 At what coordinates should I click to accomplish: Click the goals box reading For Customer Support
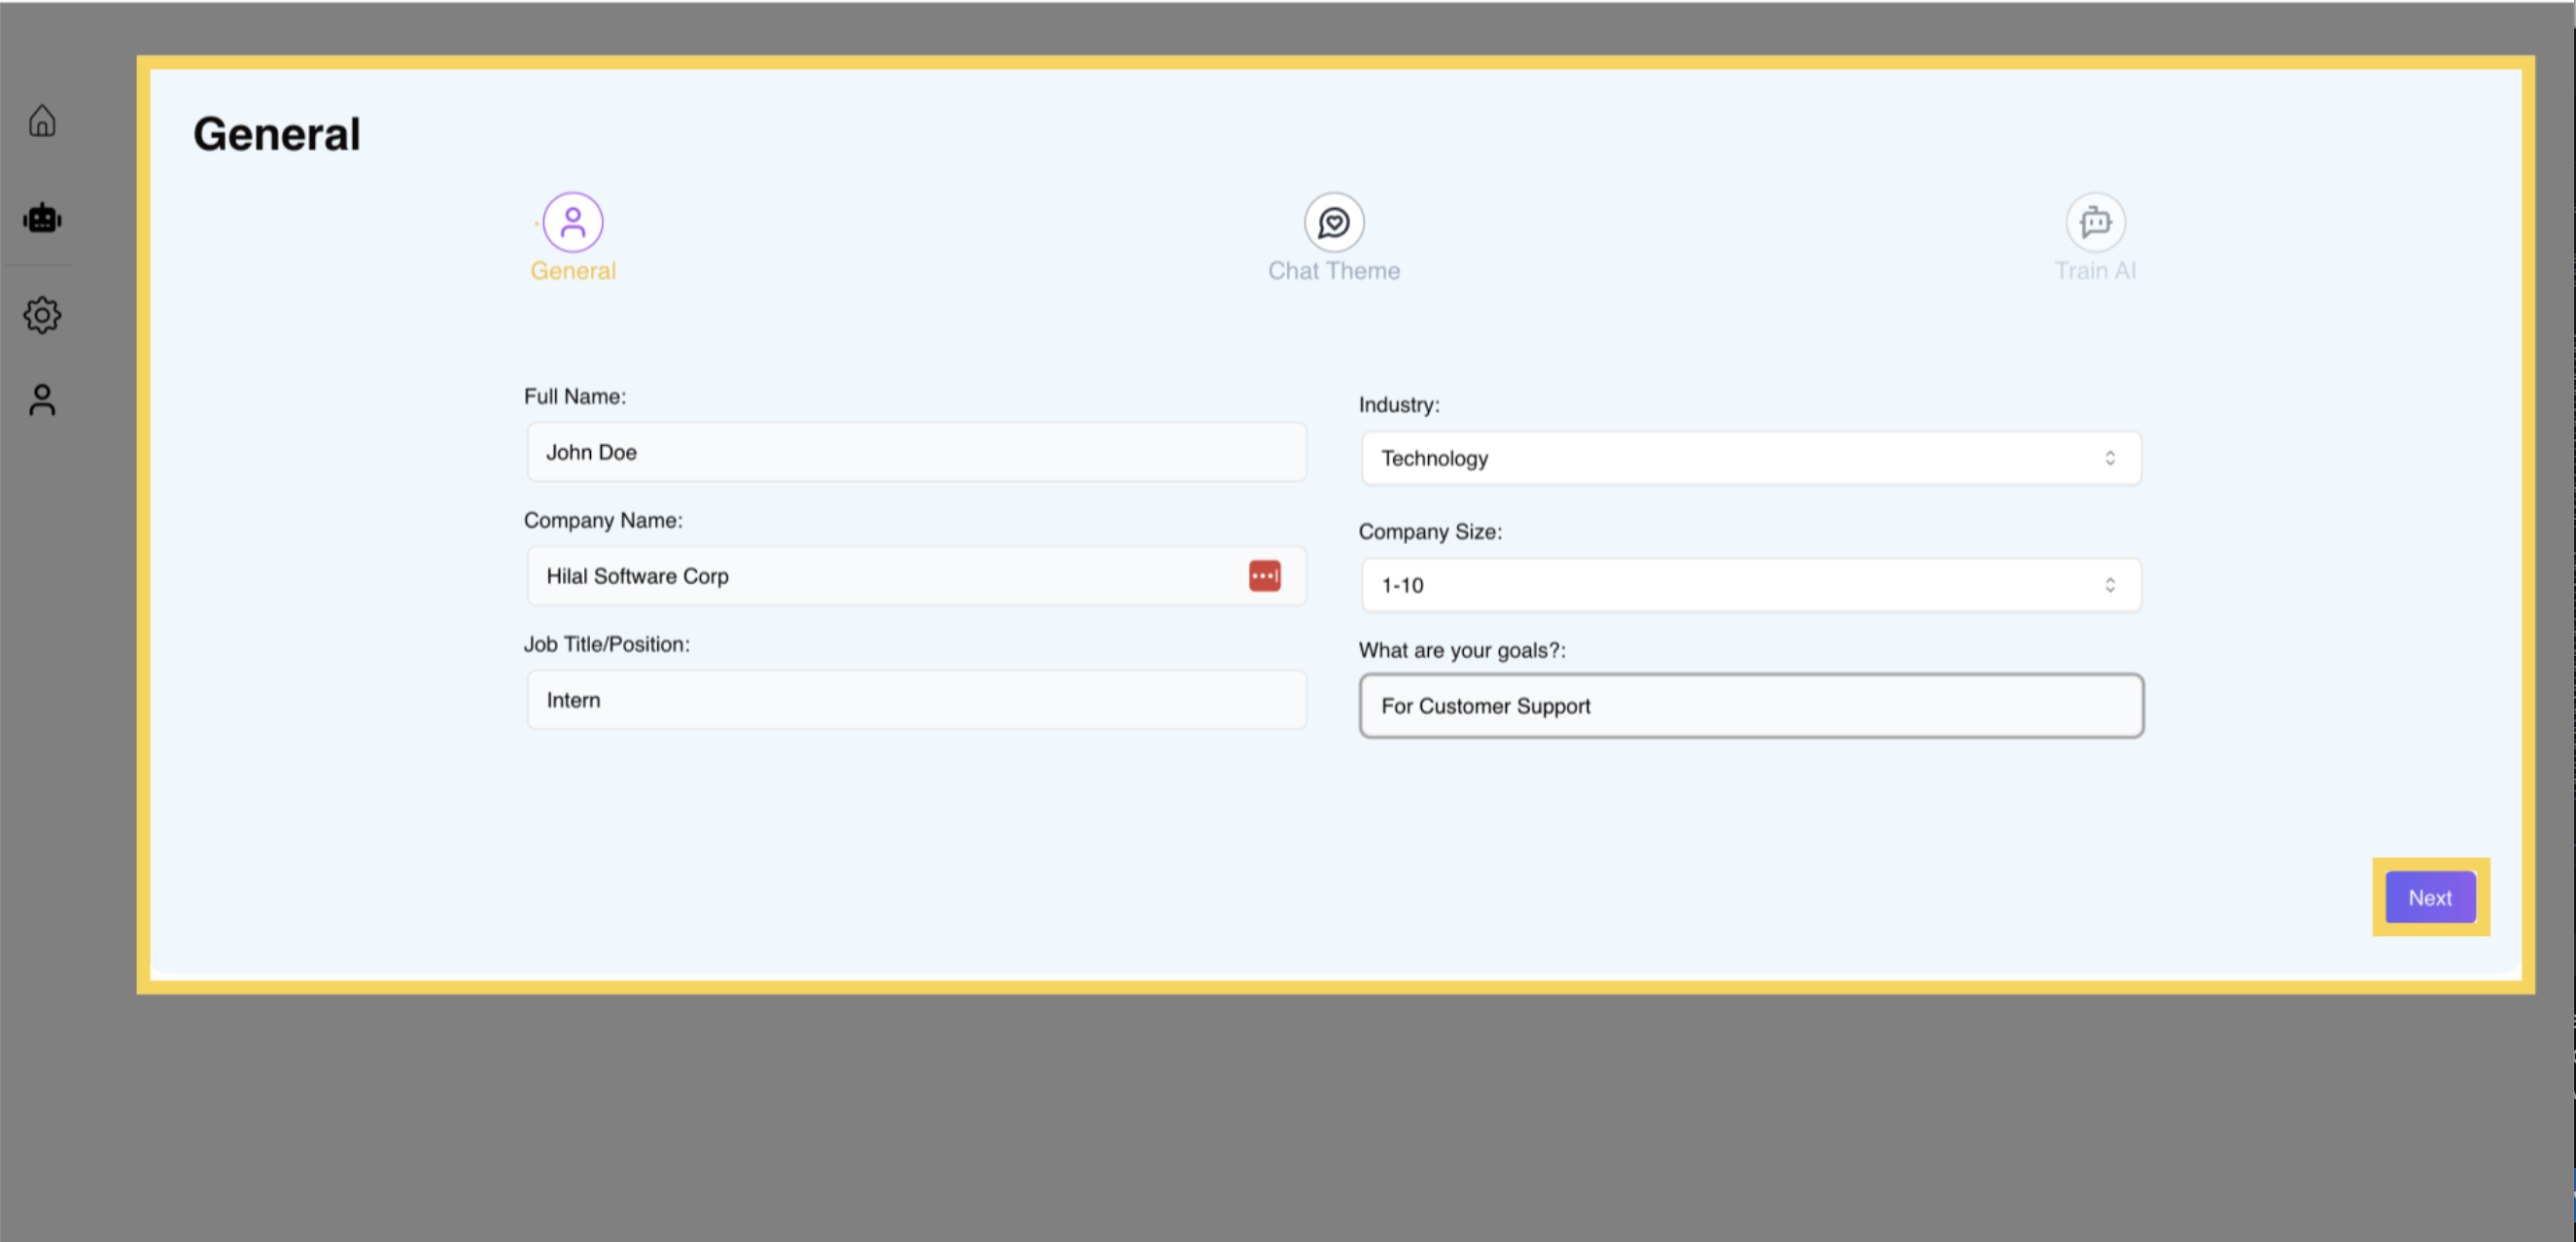click(1749, 706)
